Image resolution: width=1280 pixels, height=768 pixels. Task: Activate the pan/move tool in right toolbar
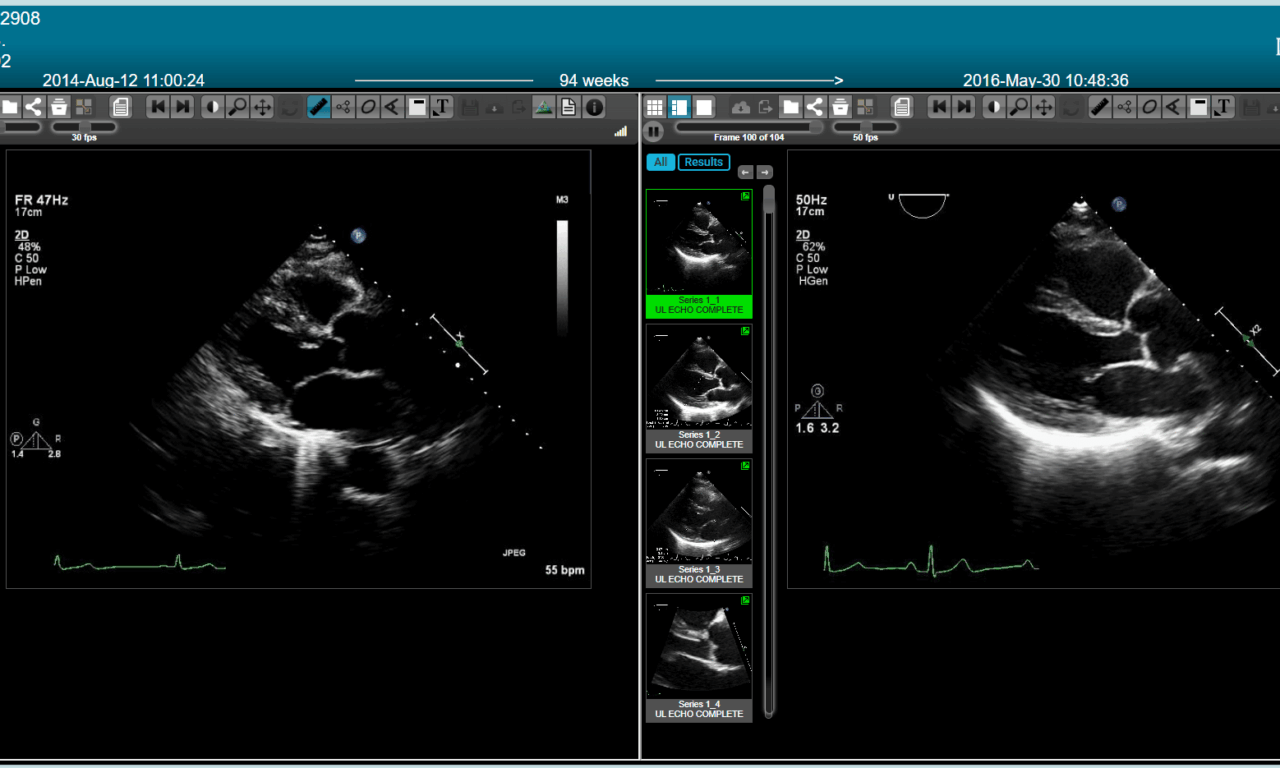(x=1044, y=107)
